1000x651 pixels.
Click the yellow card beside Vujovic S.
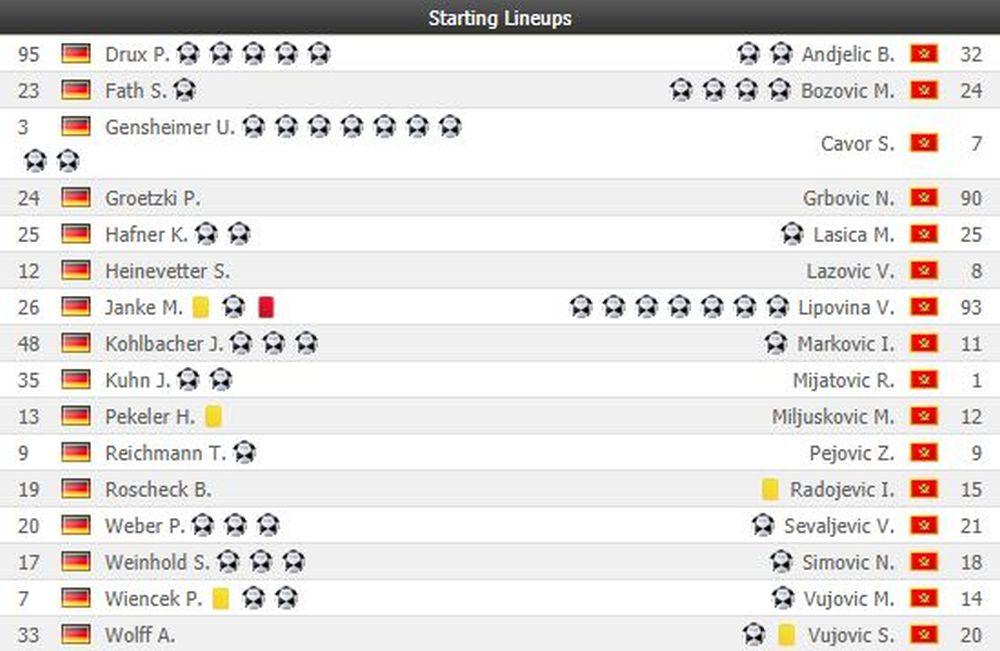[786, 634]
